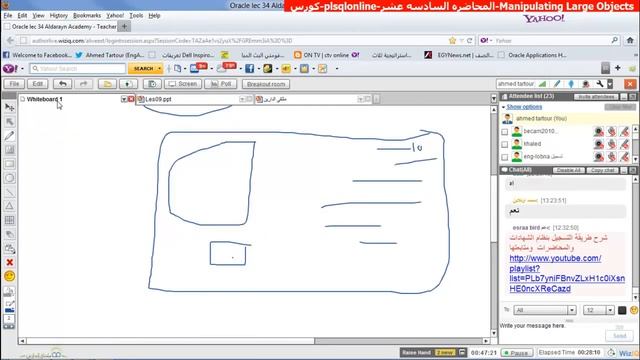Toggle the webcam for khaled
The image size is (640, 360).
(598, 144)
